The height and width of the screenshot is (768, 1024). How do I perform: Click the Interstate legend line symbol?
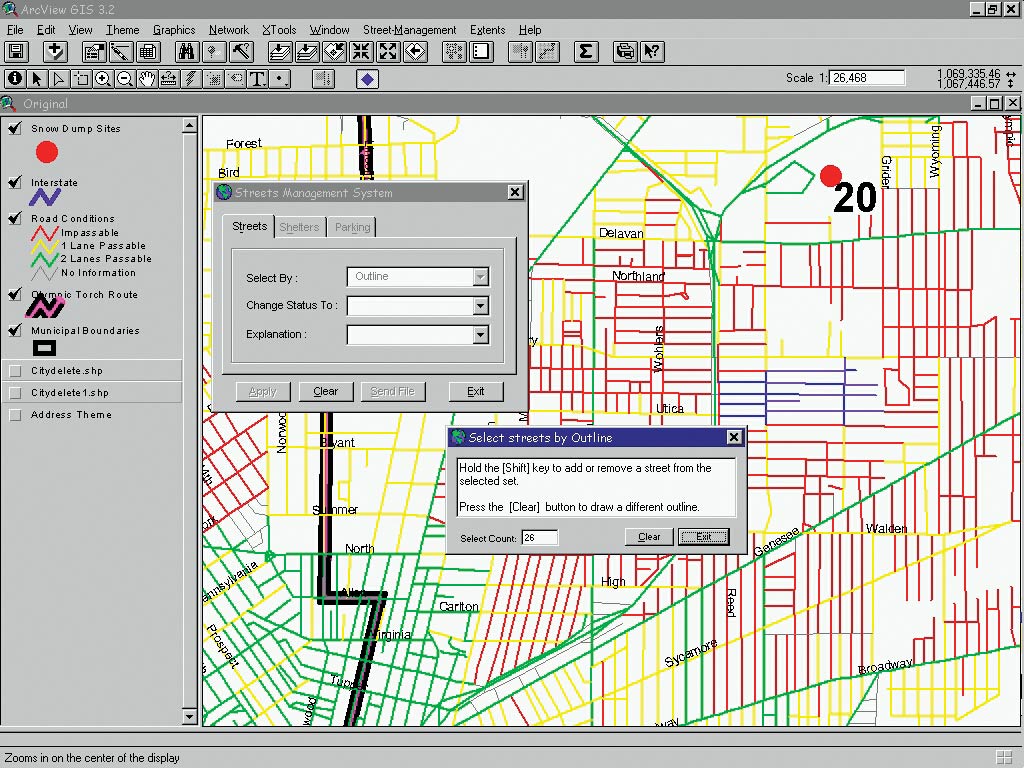(x=44, y=197)
